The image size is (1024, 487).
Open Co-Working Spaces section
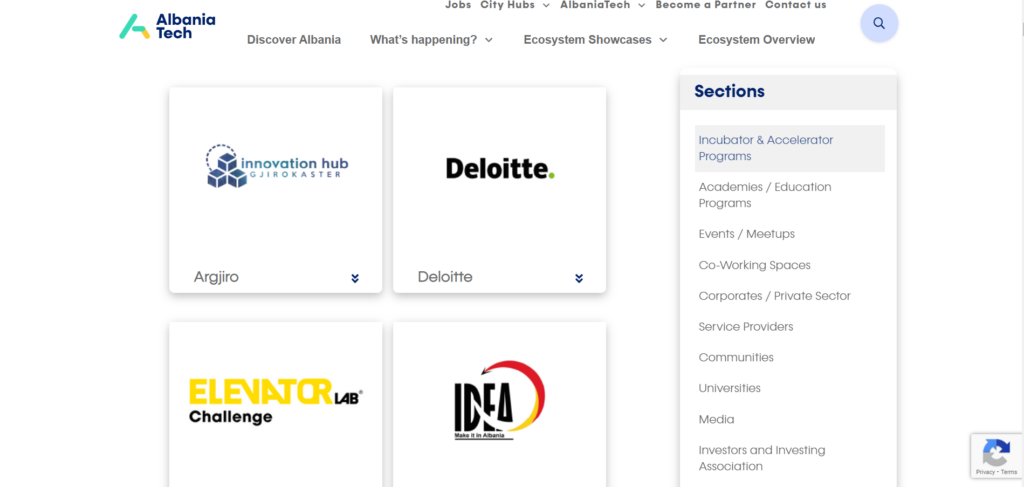(754, 265)
